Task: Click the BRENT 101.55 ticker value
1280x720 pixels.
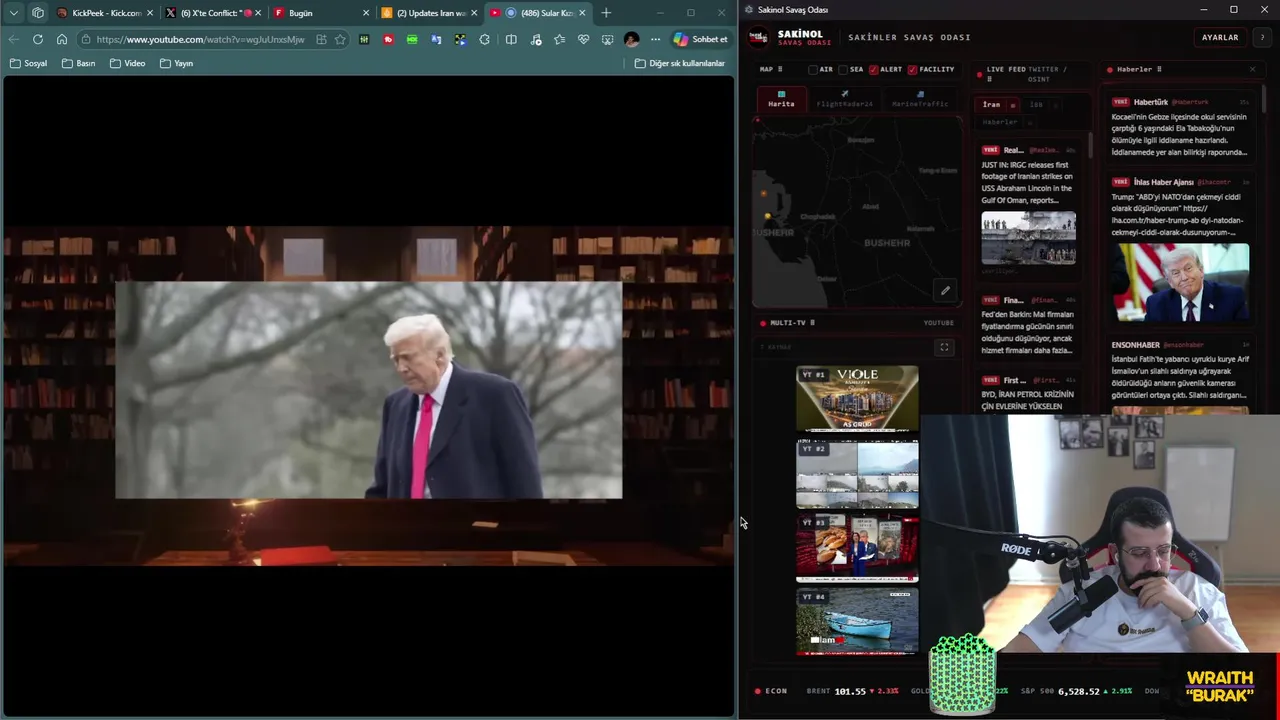Action: 850,691
